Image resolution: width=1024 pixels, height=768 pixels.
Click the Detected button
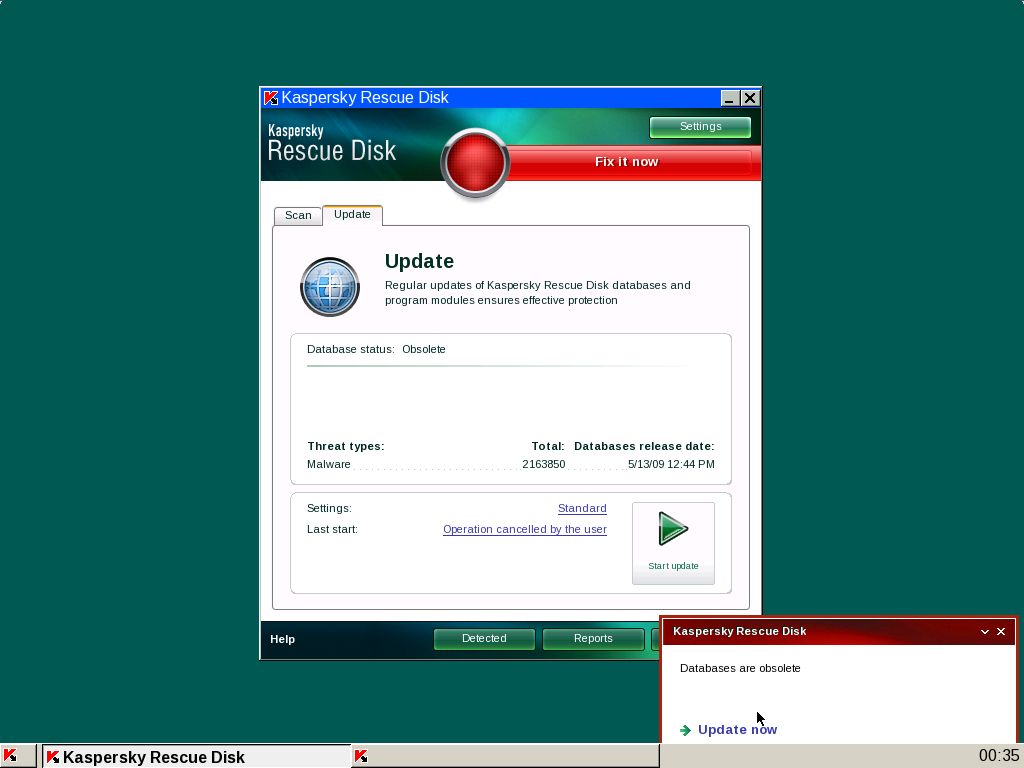484,639
